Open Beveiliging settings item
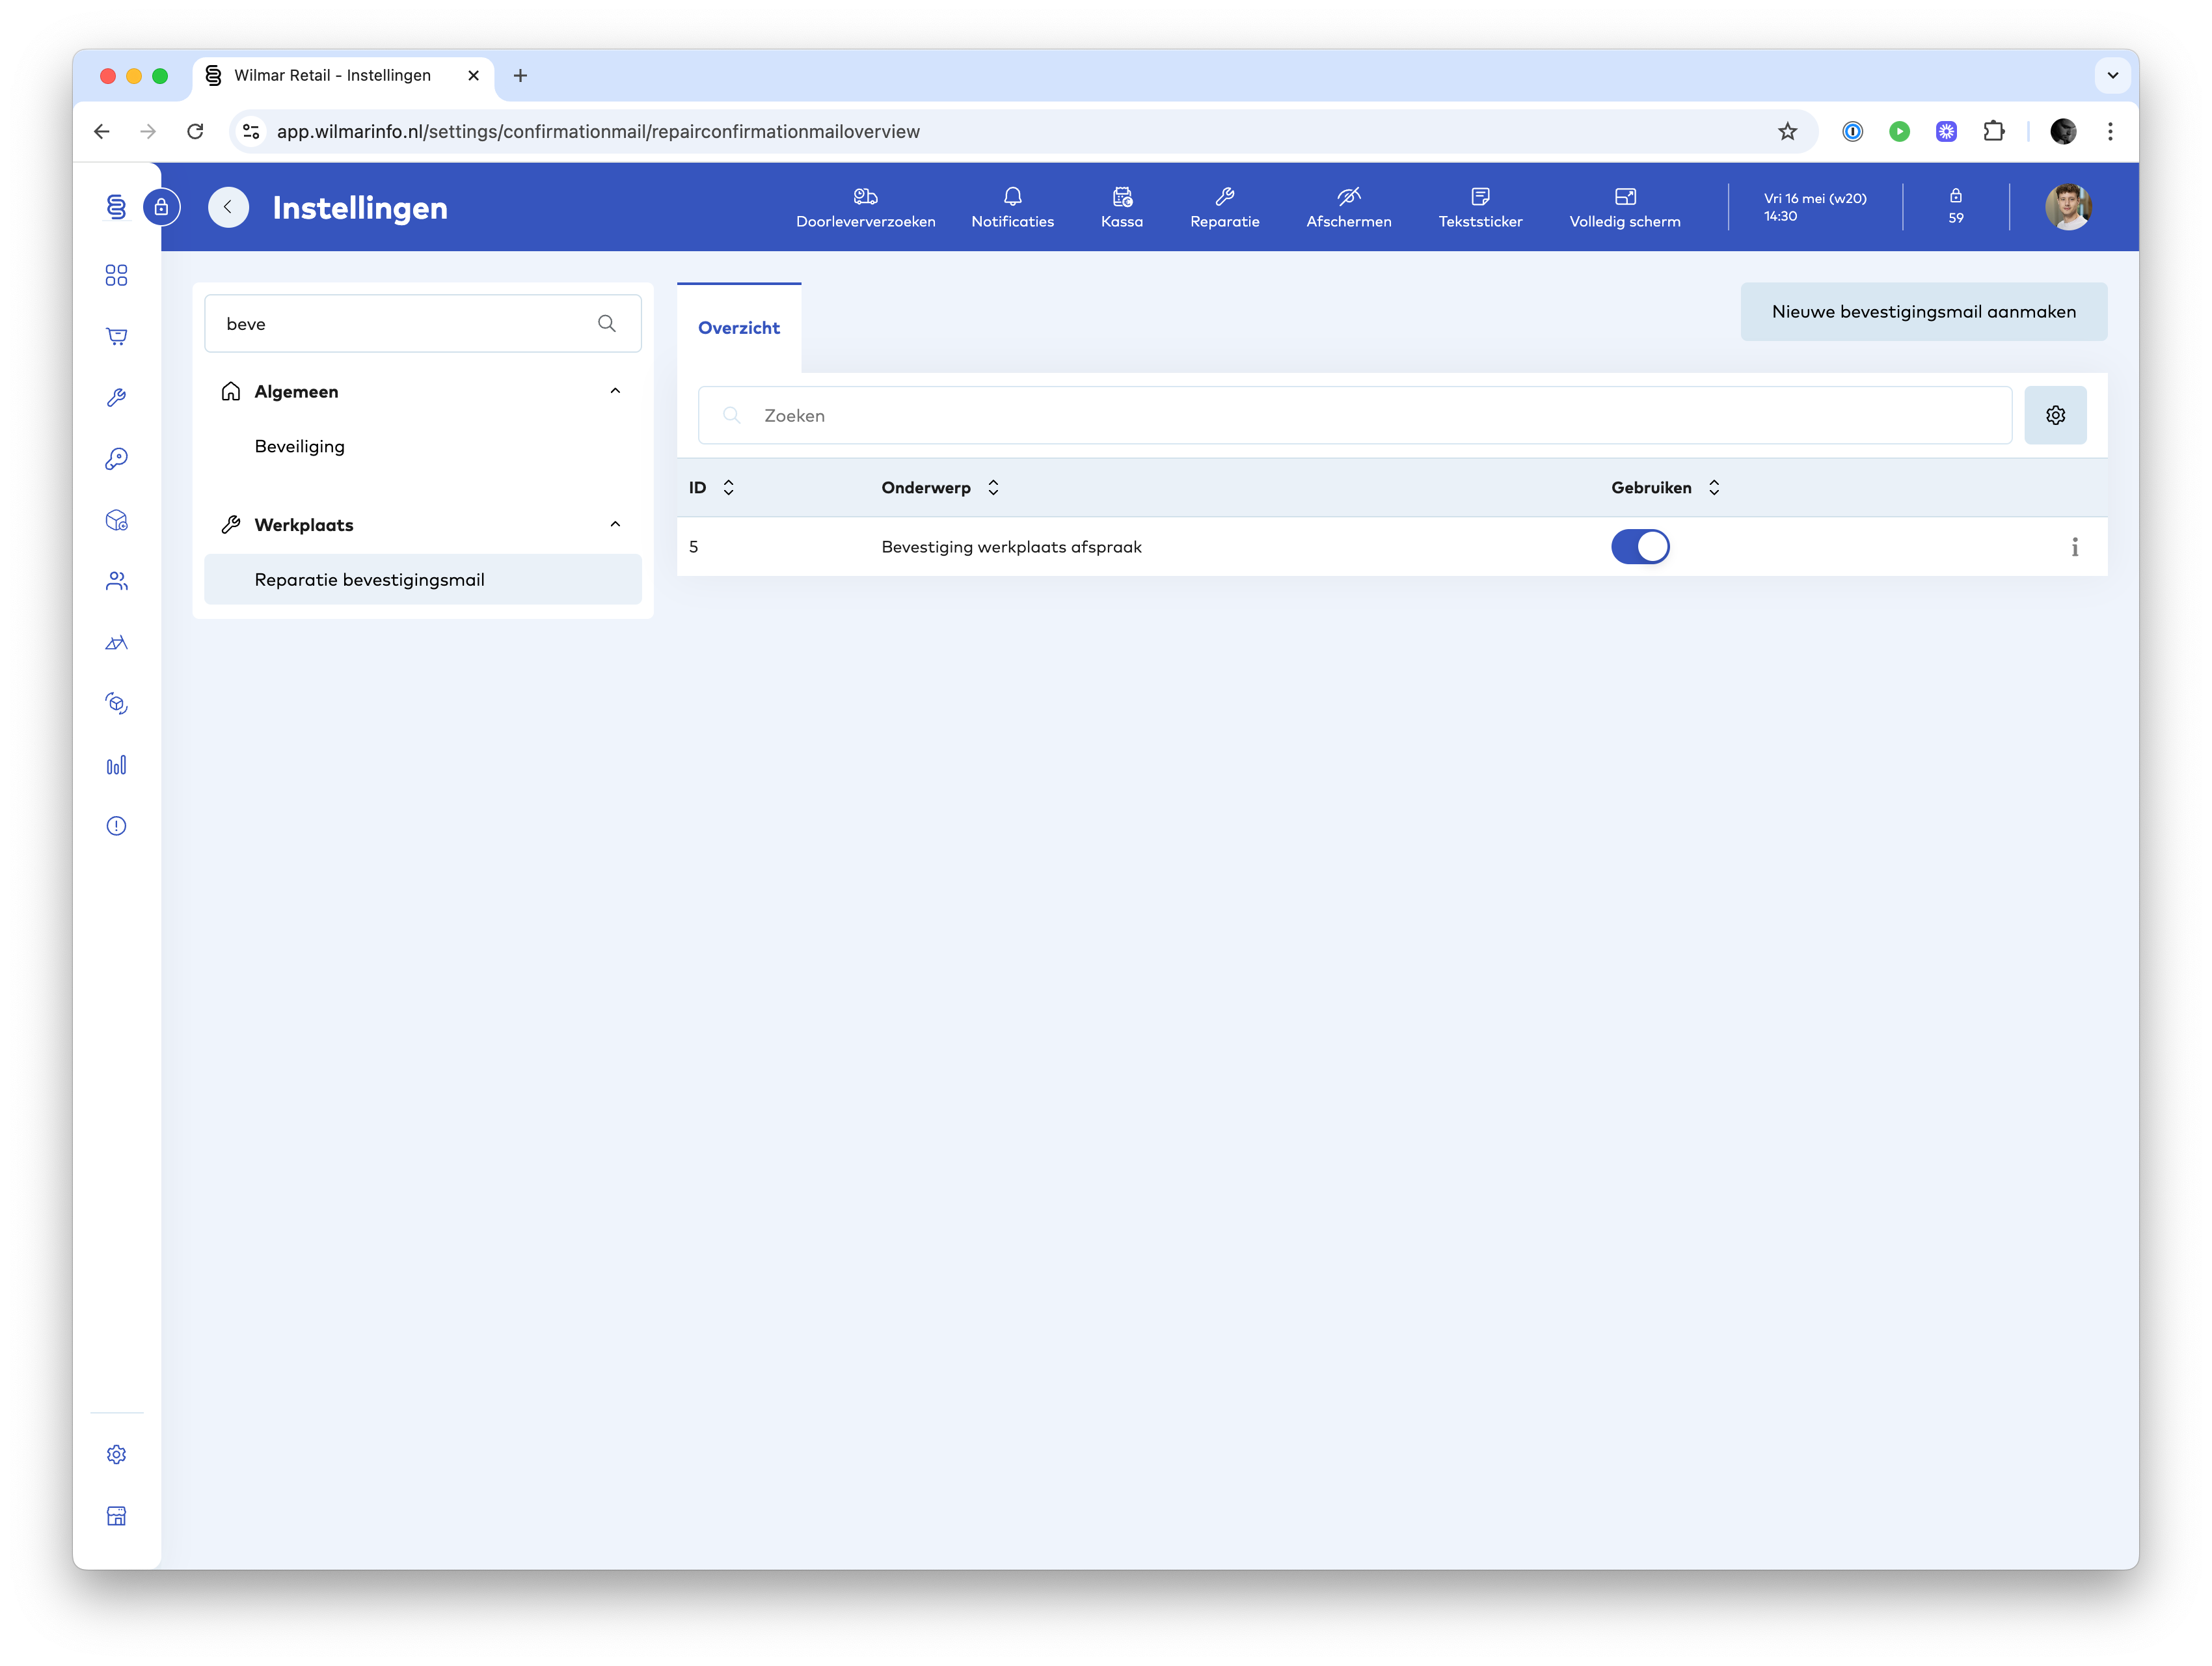The width and height of the screenshot is (2212, 1666). [299, 446]
